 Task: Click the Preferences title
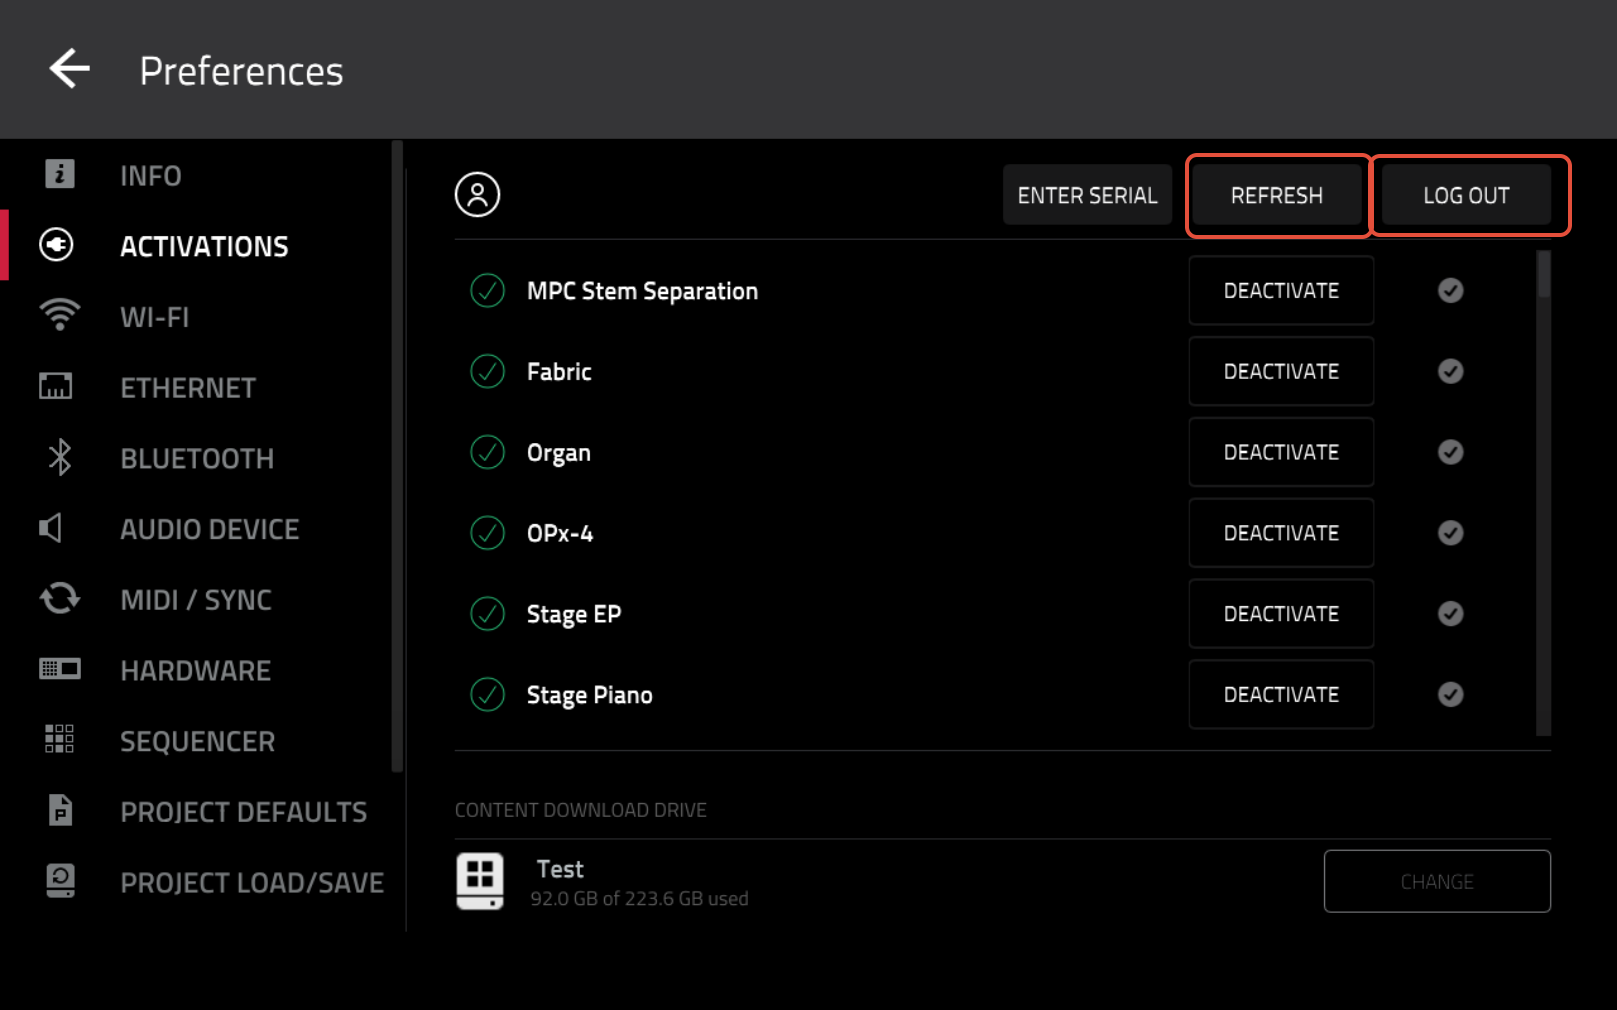(241, 71)
